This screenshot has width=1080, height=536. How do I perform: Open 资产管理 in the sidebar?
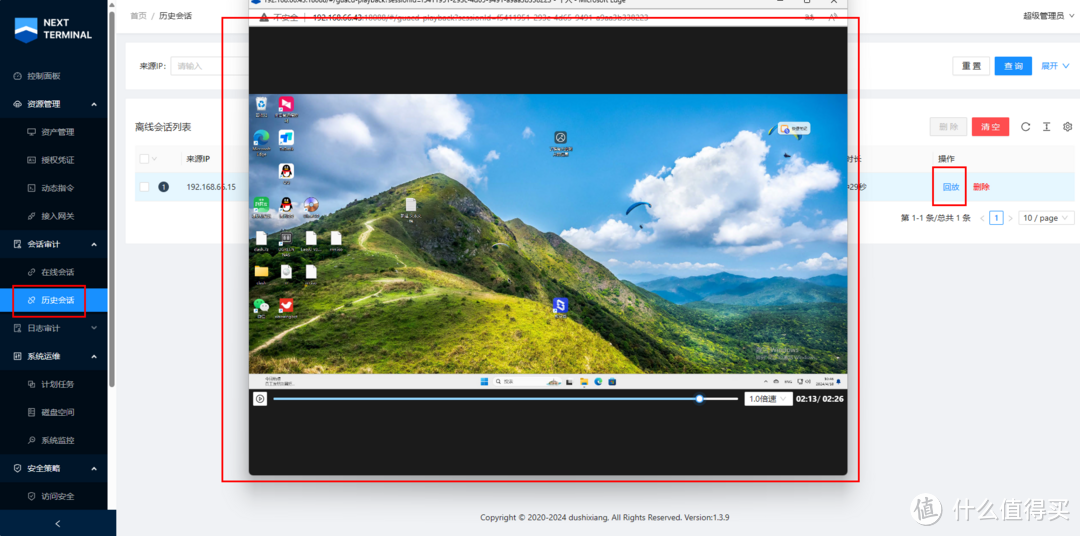57,132
